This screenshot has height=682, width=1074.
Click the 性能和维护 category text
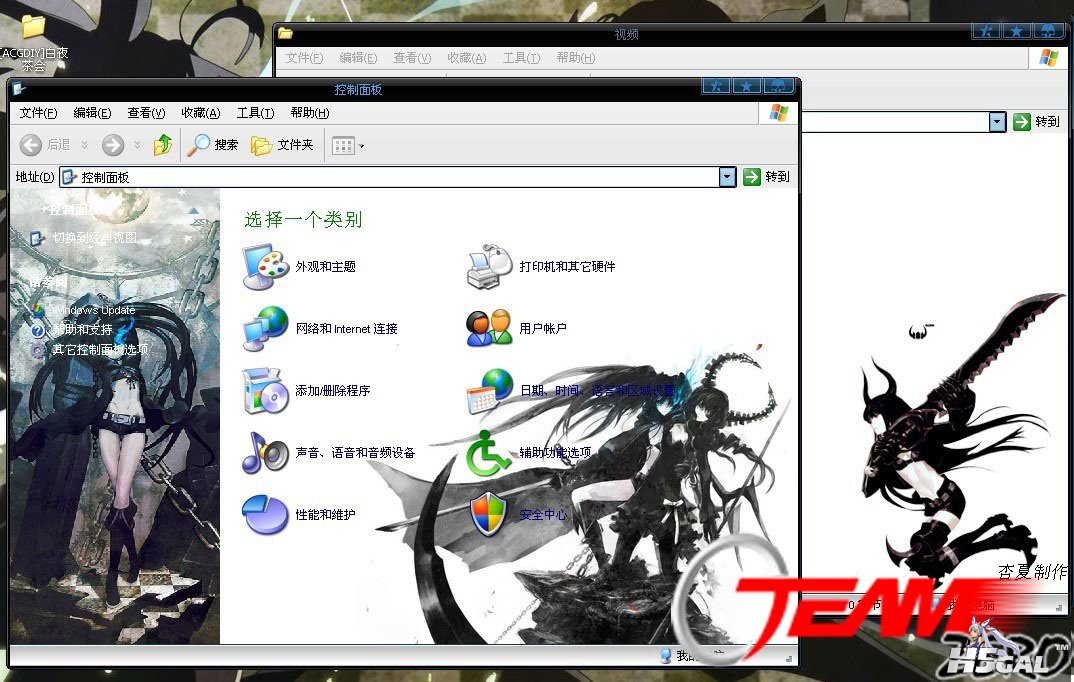click(325, 515)
